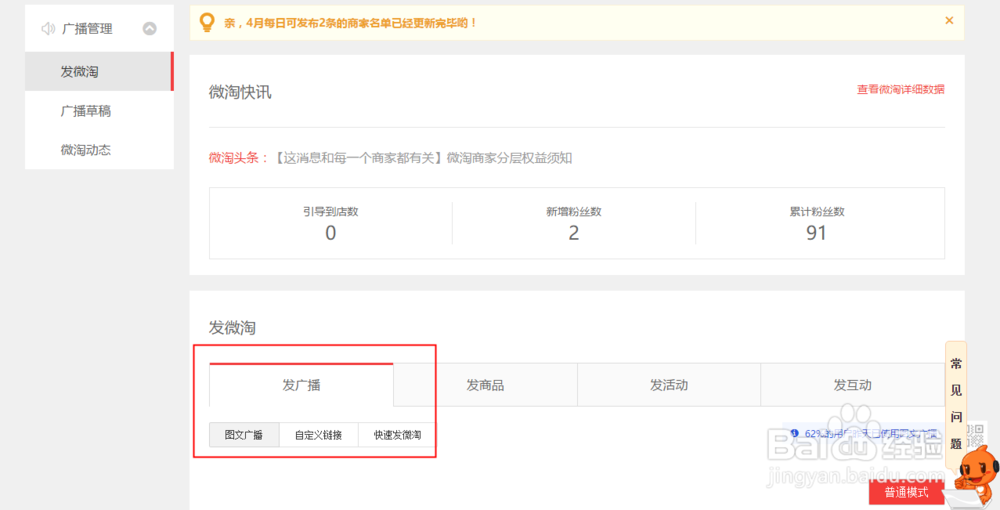Close the yellow notification banner

tap(949, 20)
